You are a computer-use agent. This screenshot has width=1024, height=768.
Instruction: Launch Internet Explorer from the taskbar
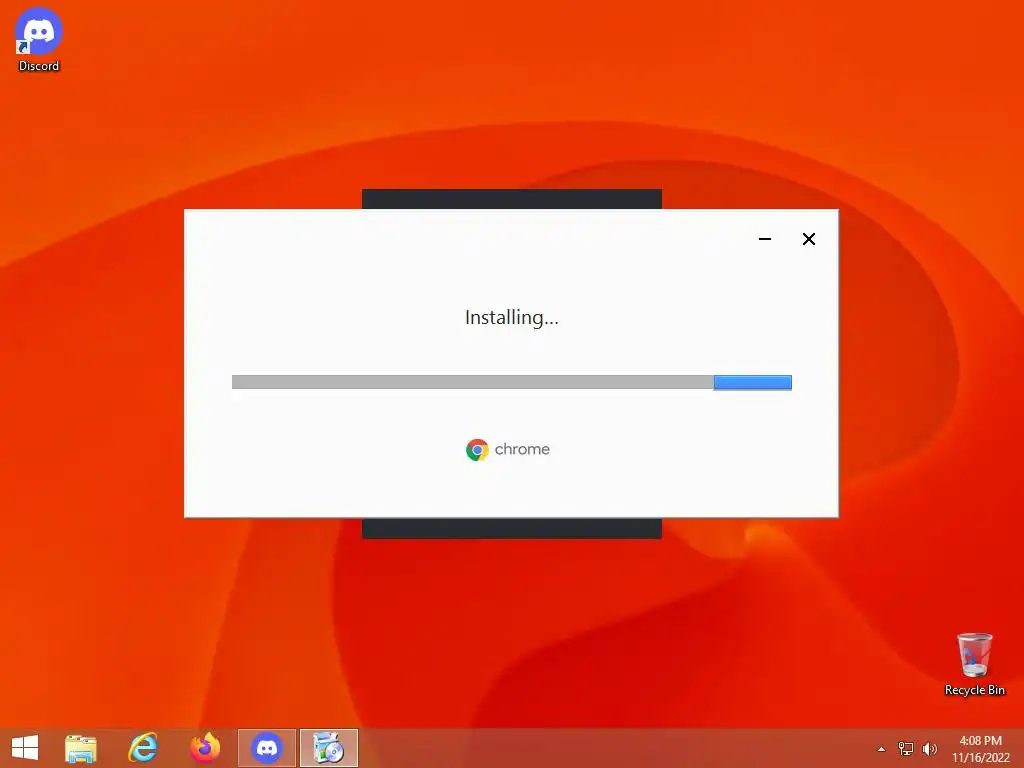coord(143,748)
